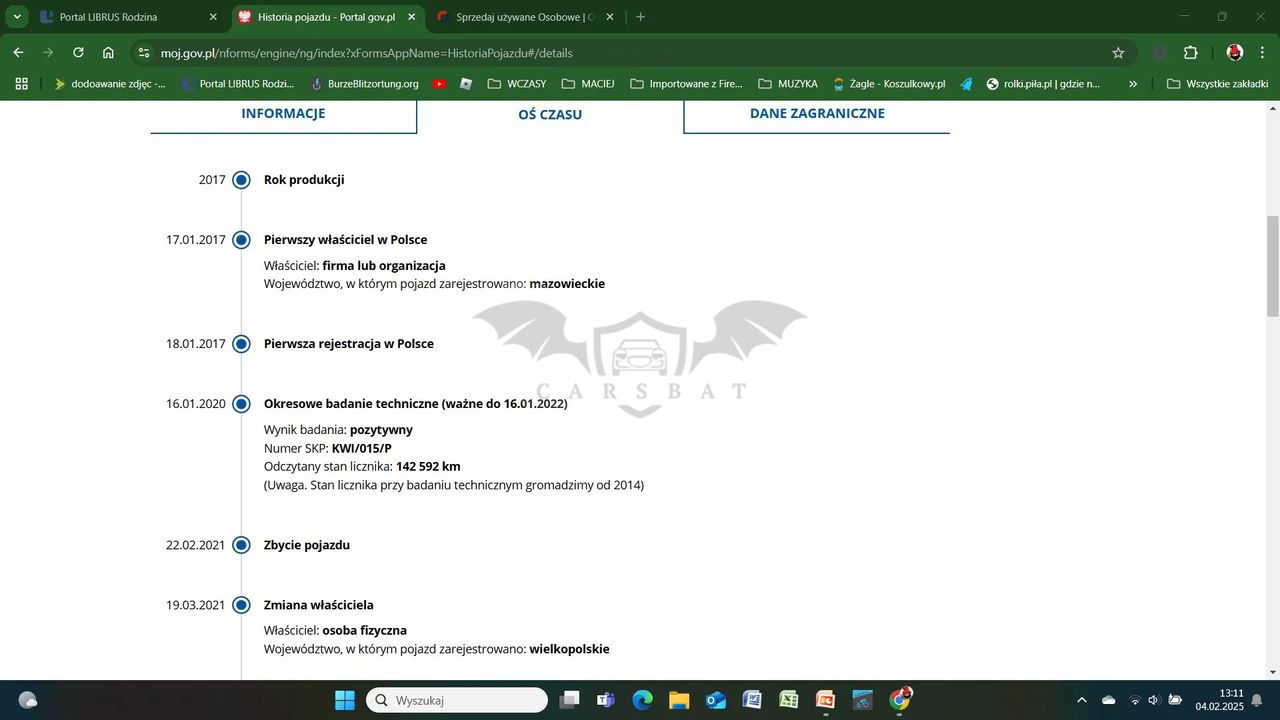Go to the browser home page
This screenshot has height=720, width=1280.
coord(108,53)
